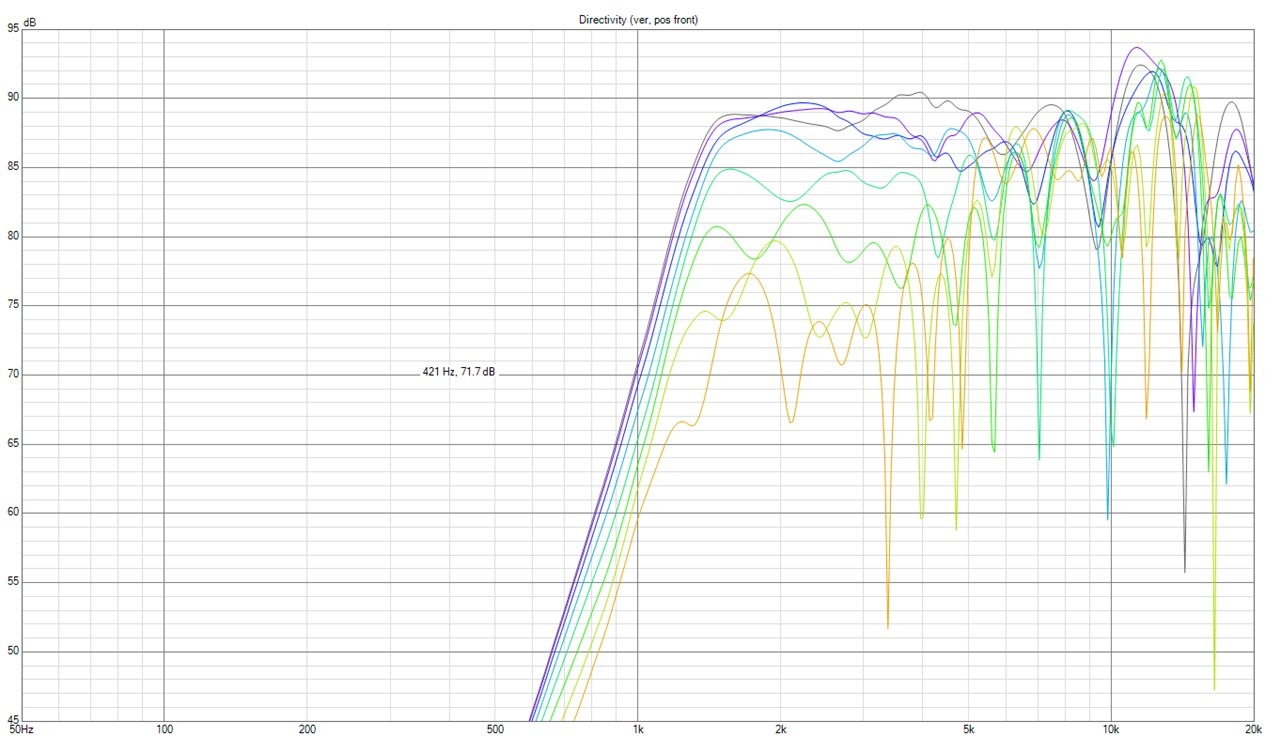
Task: Click the '50' dB axis label
Action: tap(13, 651)
